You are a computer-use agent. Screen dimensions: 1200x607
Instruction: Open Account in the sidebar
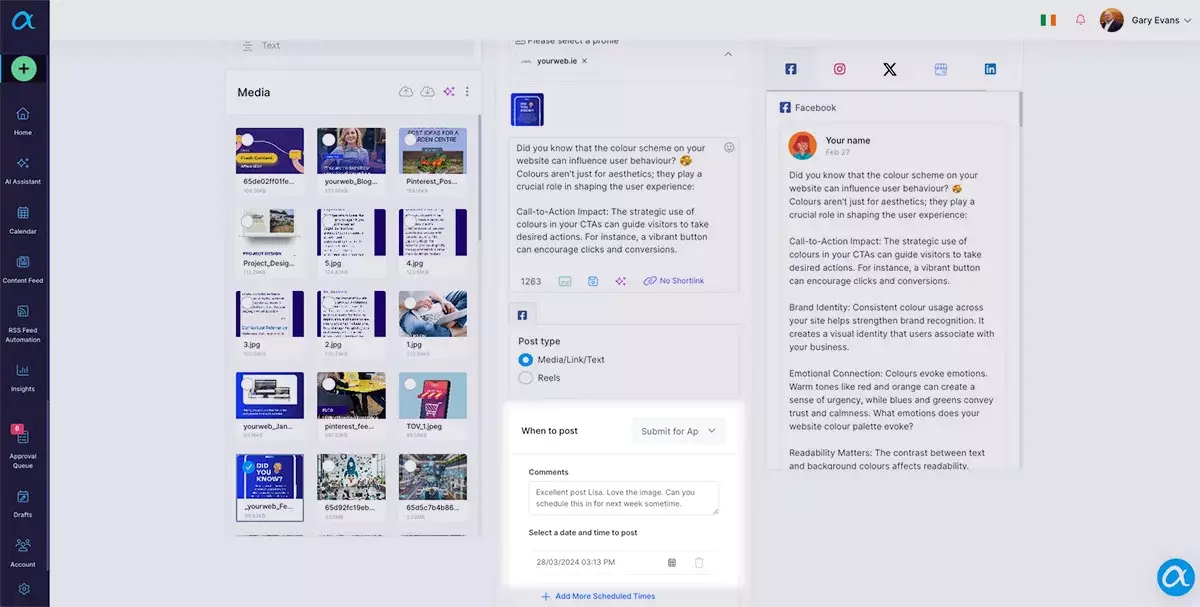(23, 552)
